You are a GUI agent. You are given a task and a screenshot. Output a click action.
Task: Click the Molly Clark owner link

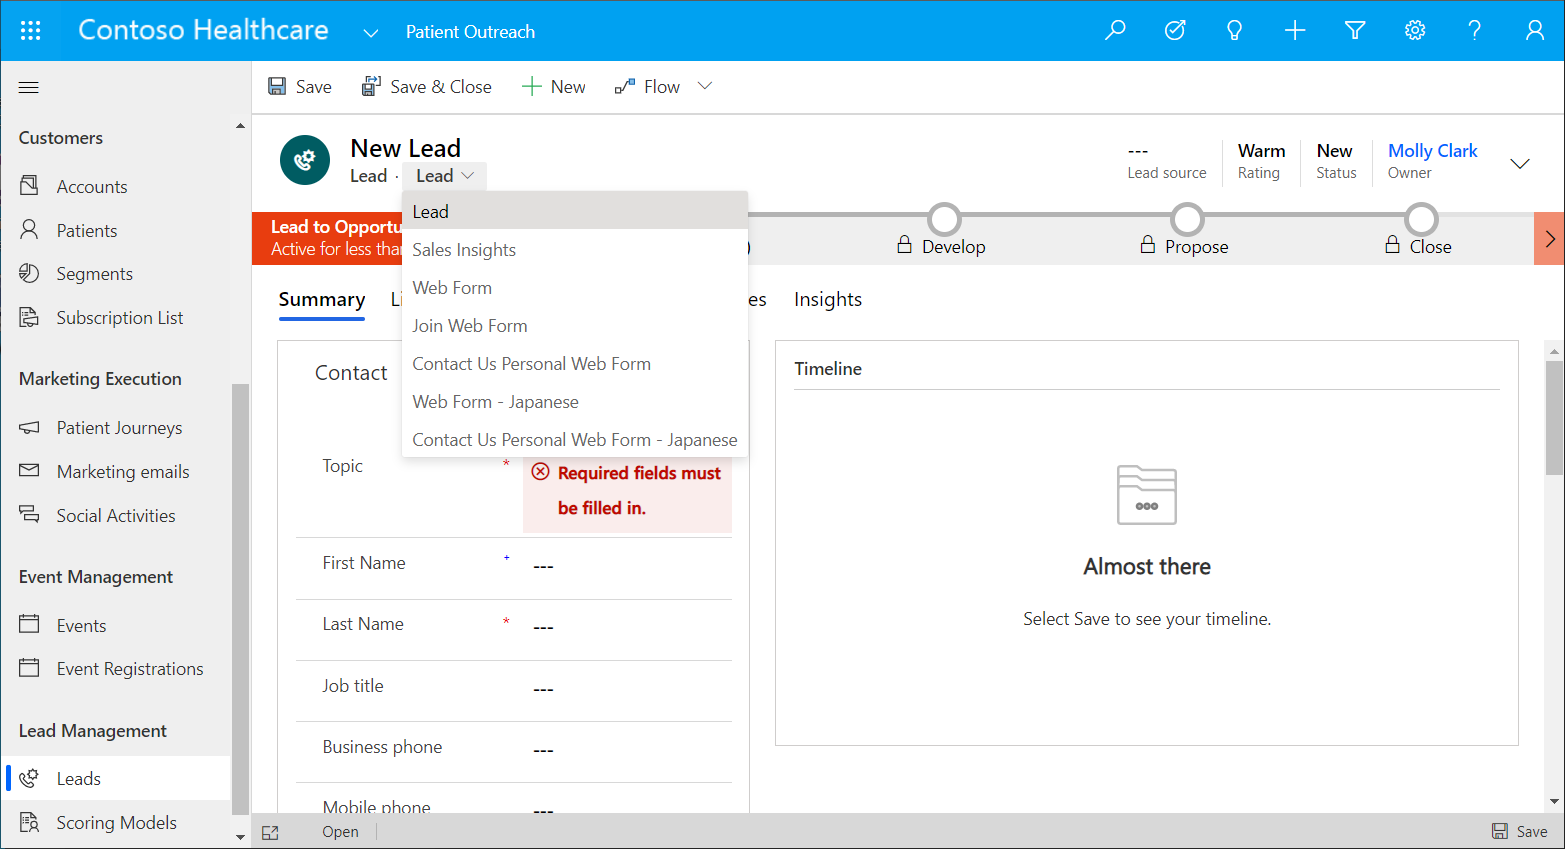(x=1432, y=151)
